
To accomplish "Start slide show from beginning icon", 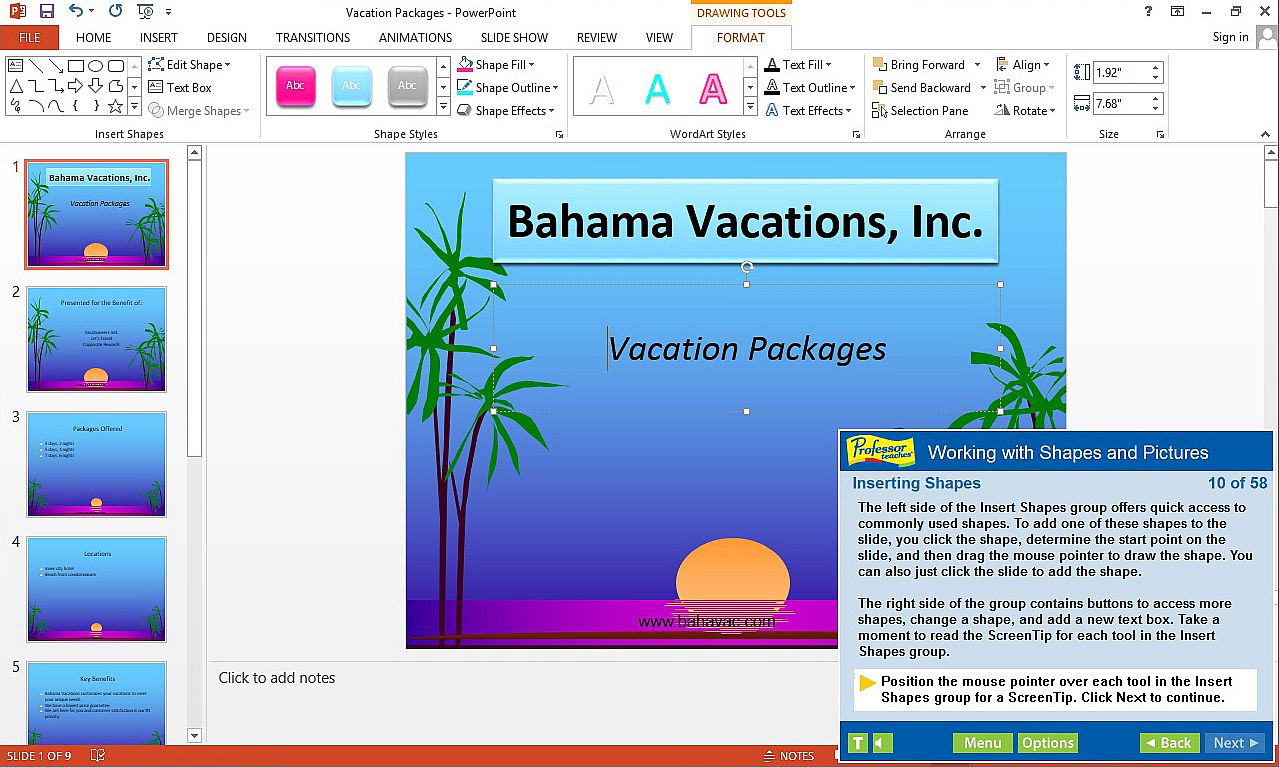I will [x=145, y=12].
